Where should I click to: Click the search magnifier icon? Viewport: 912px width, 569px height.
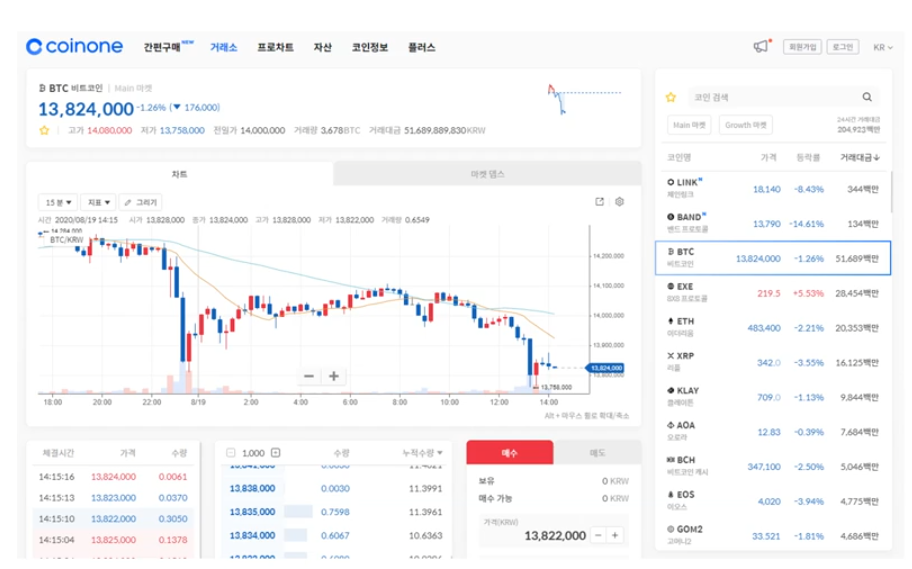pos(867,97)
